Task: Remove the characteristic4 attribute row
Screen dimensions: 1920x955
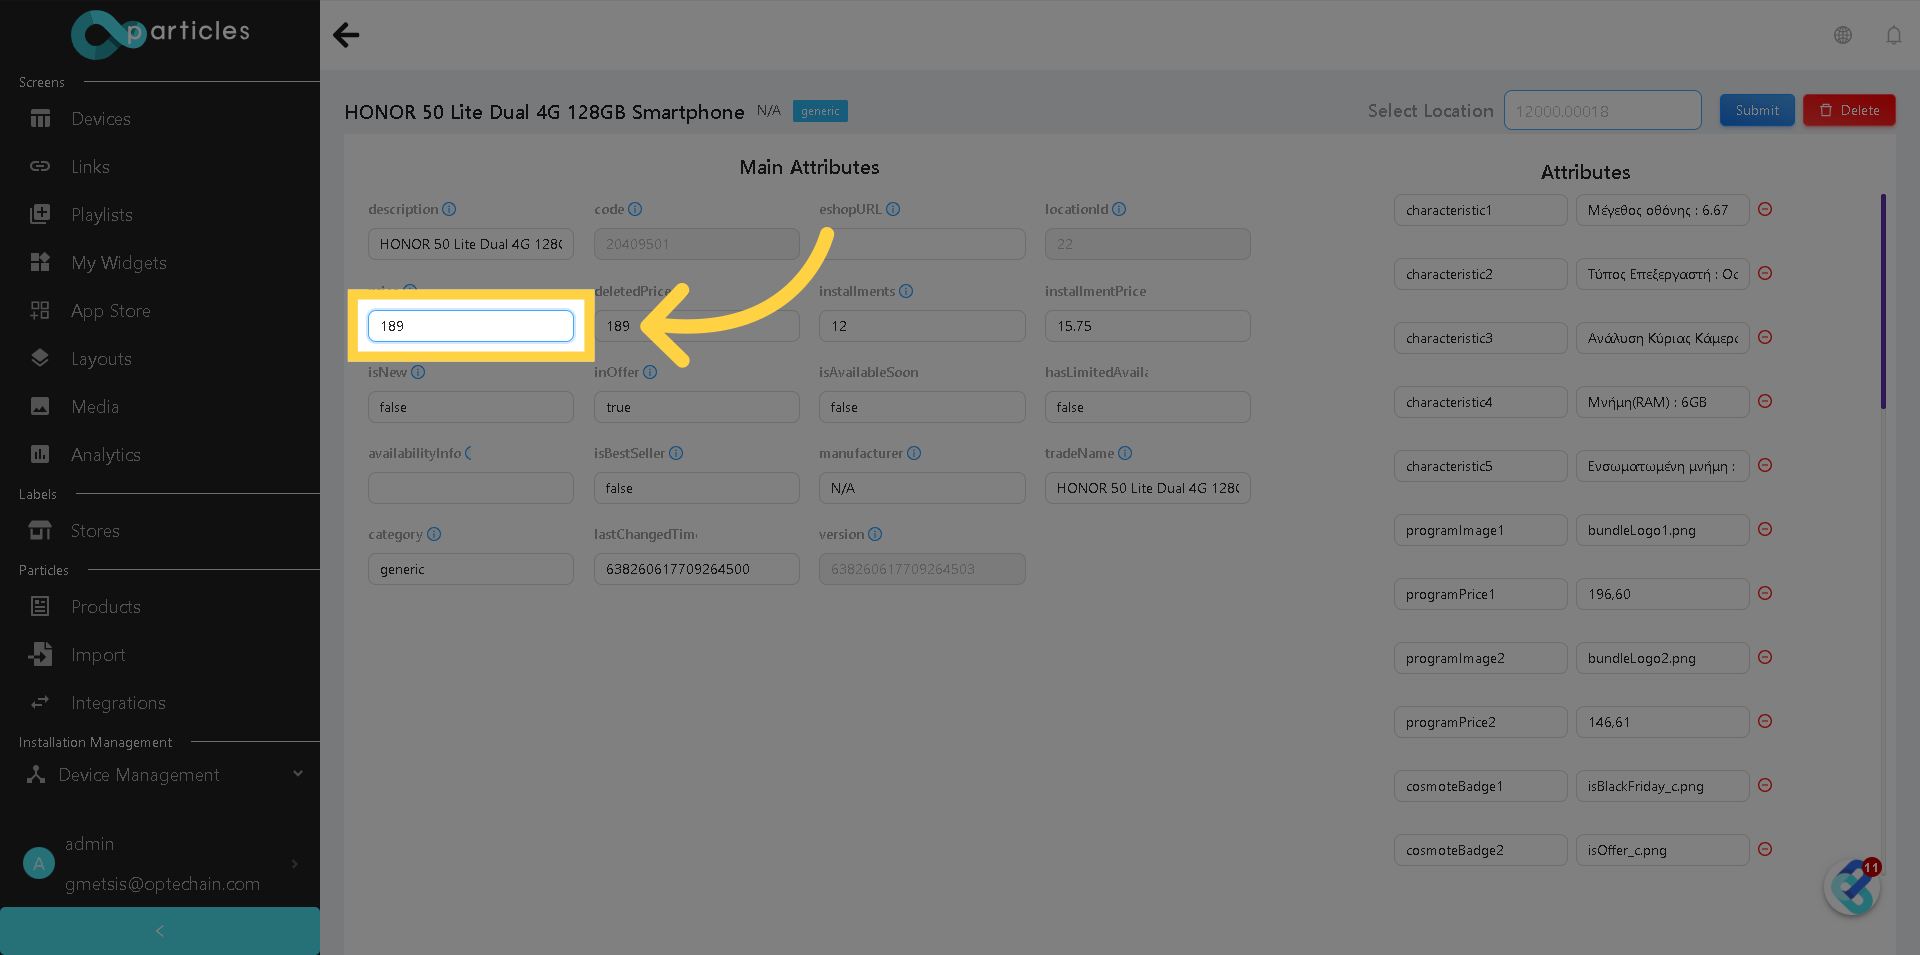Action: [x=1765, y=401]
